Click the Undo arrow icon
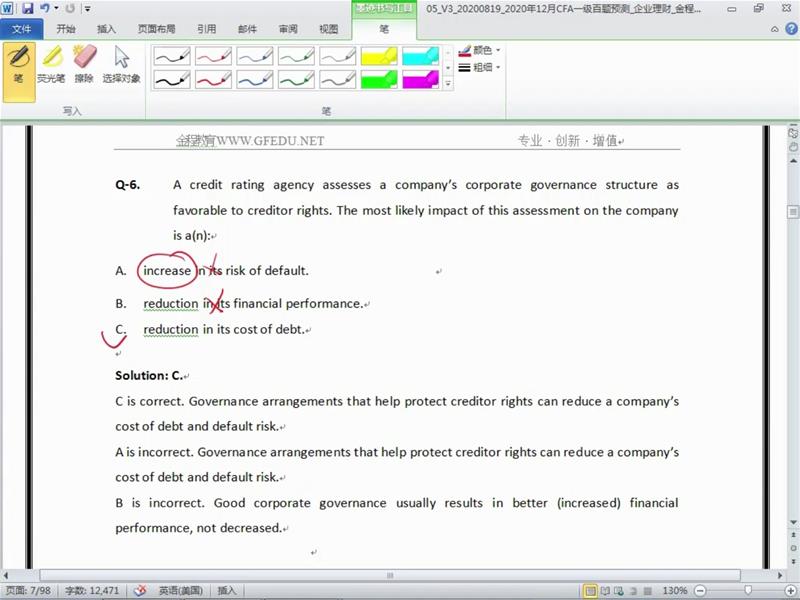The width and height of the screenshot is (800, 600). 45,8
